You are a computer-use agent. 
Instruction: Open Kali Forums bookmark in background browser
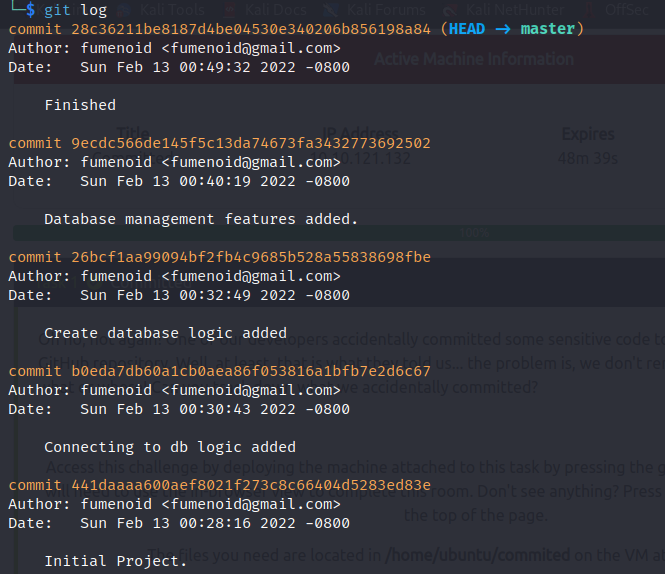click(x=375, y=10)
